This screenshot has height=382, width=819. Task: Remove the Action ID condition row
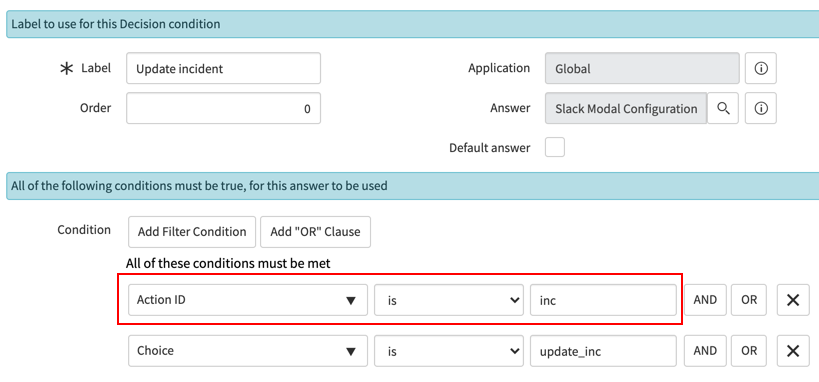(793, 300)
